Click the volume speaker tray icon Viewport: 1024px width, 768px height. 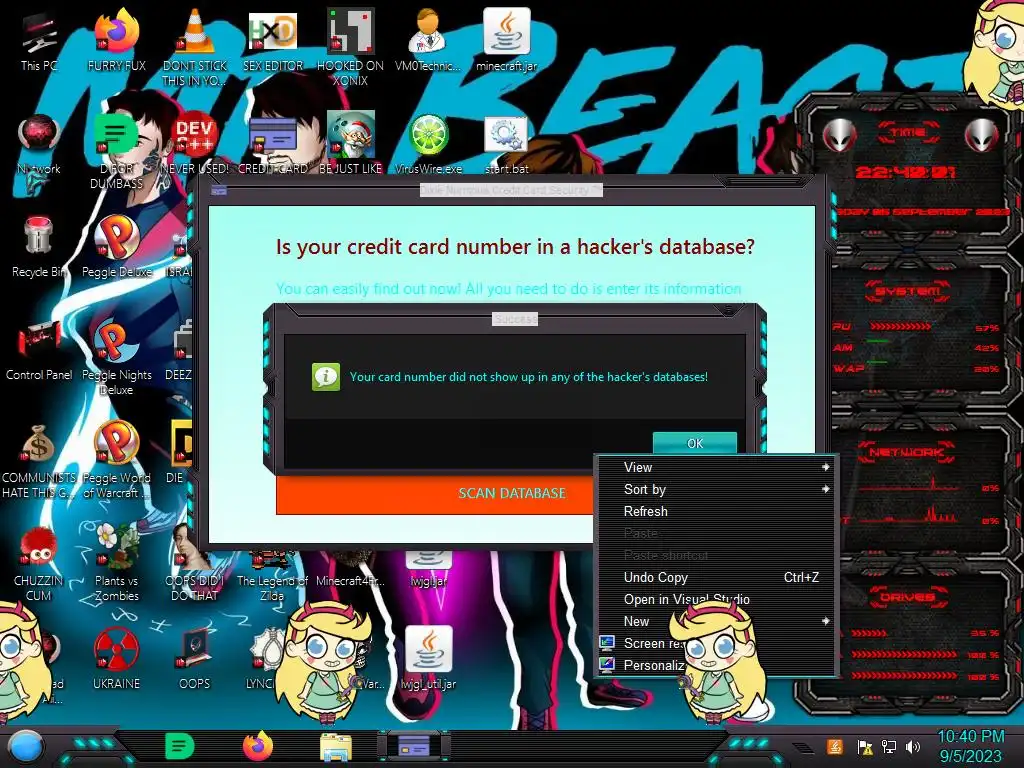(913, 747)
